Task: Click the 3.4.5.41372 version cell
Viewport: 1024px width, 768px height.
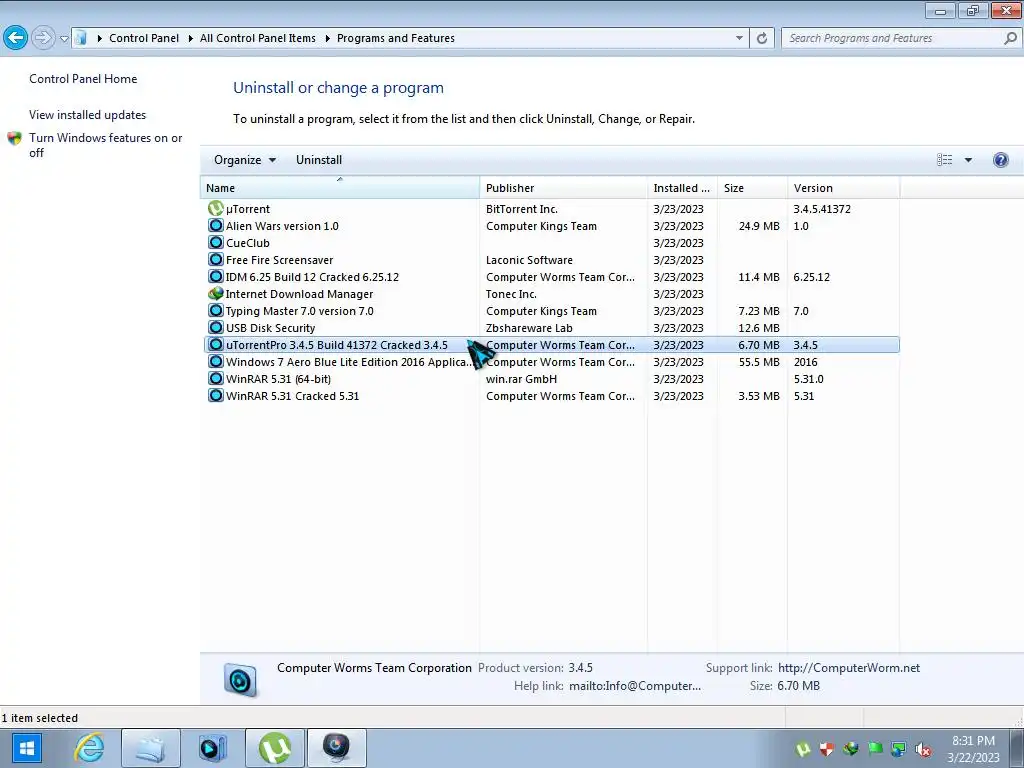Action: (822, 209)
